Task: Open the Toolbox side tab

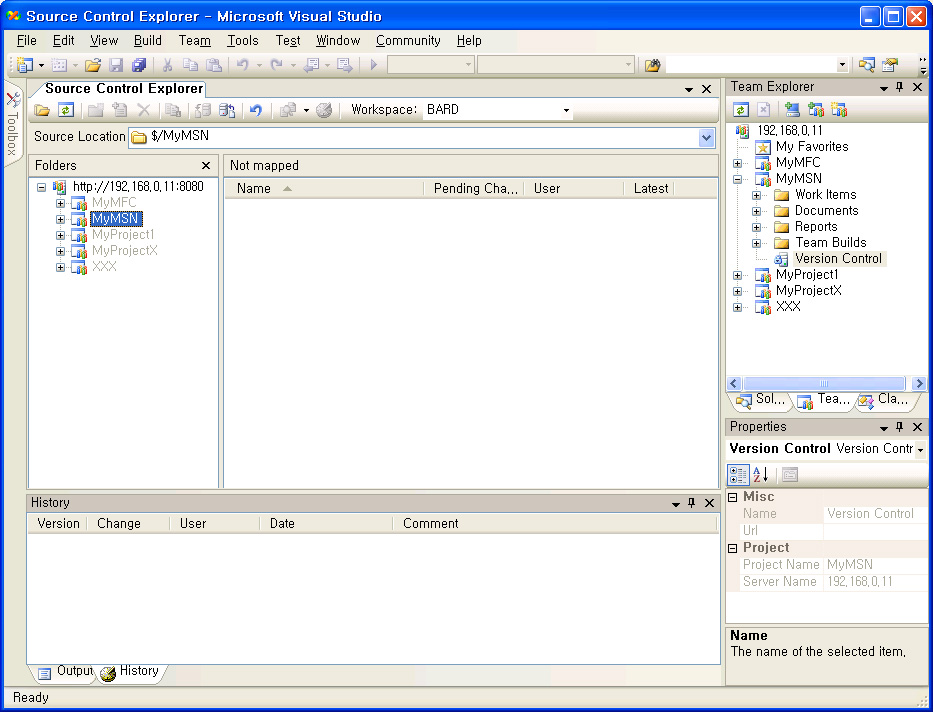Action: [12, 123]
